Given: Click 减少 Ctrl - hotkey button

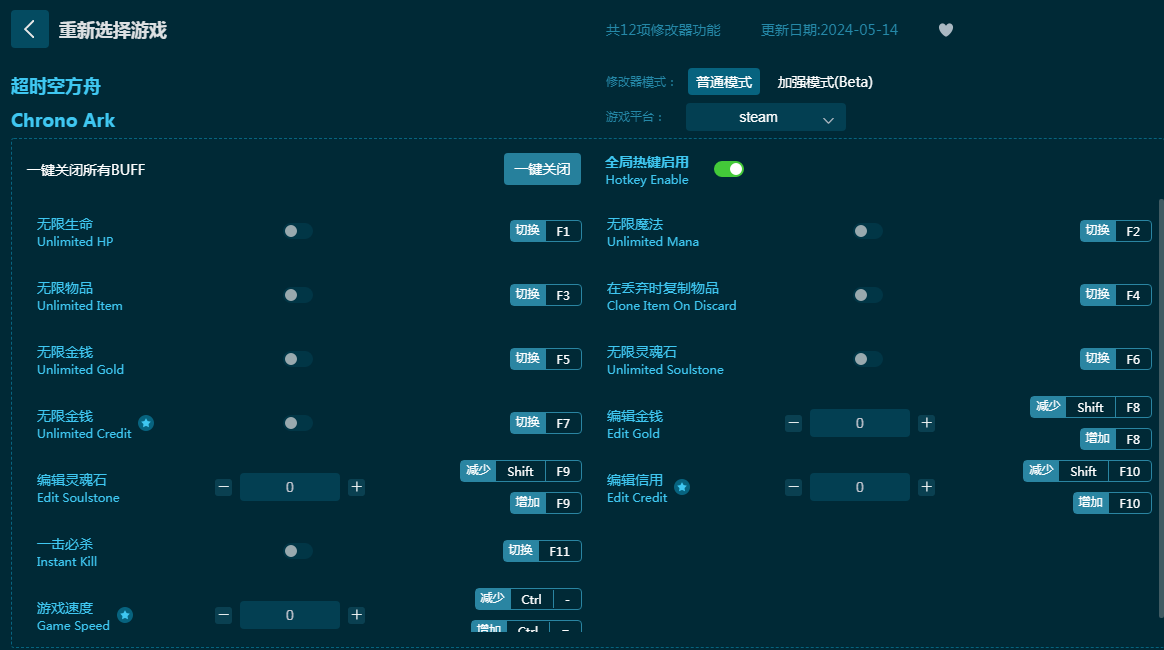Looking at the screenshot, I should click(528, 600).
